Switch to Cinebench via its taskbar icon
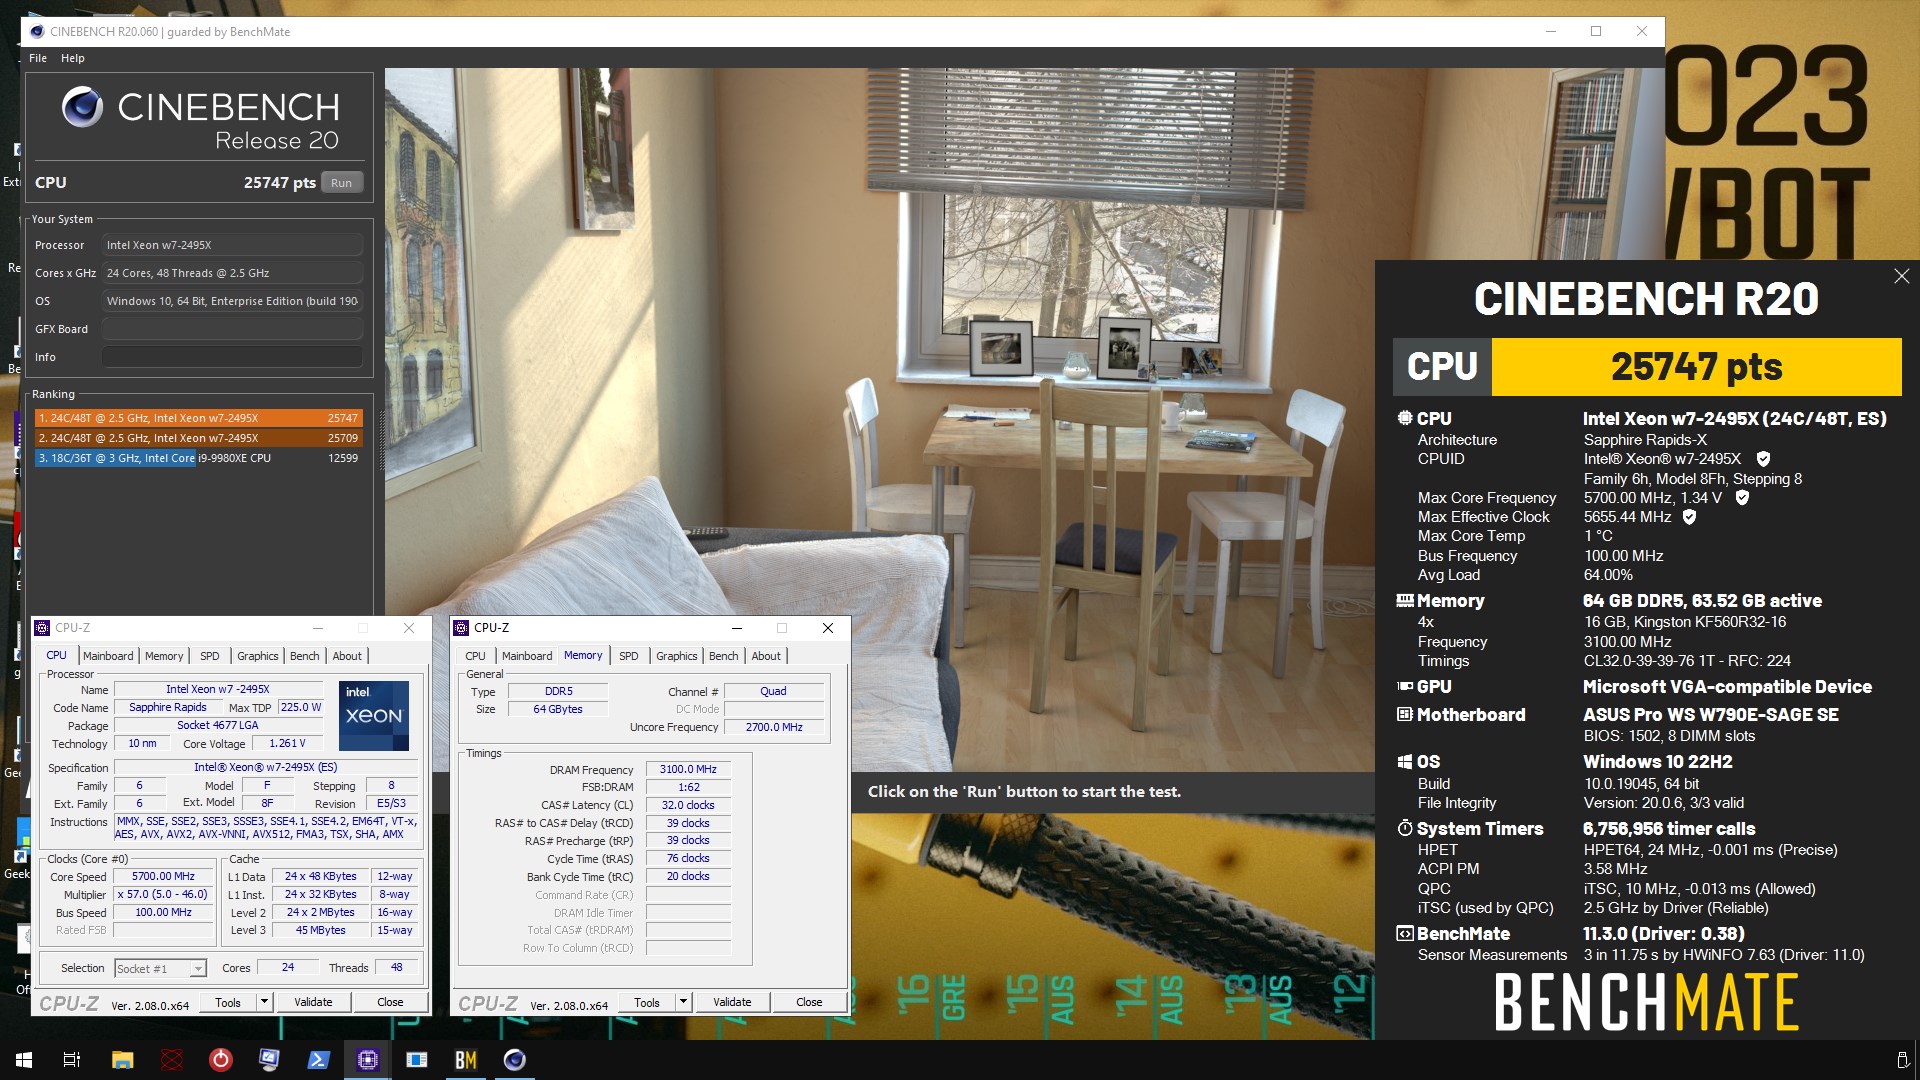Image resolution: width=1920 pixels, height=1080 pixels. 515,1060
